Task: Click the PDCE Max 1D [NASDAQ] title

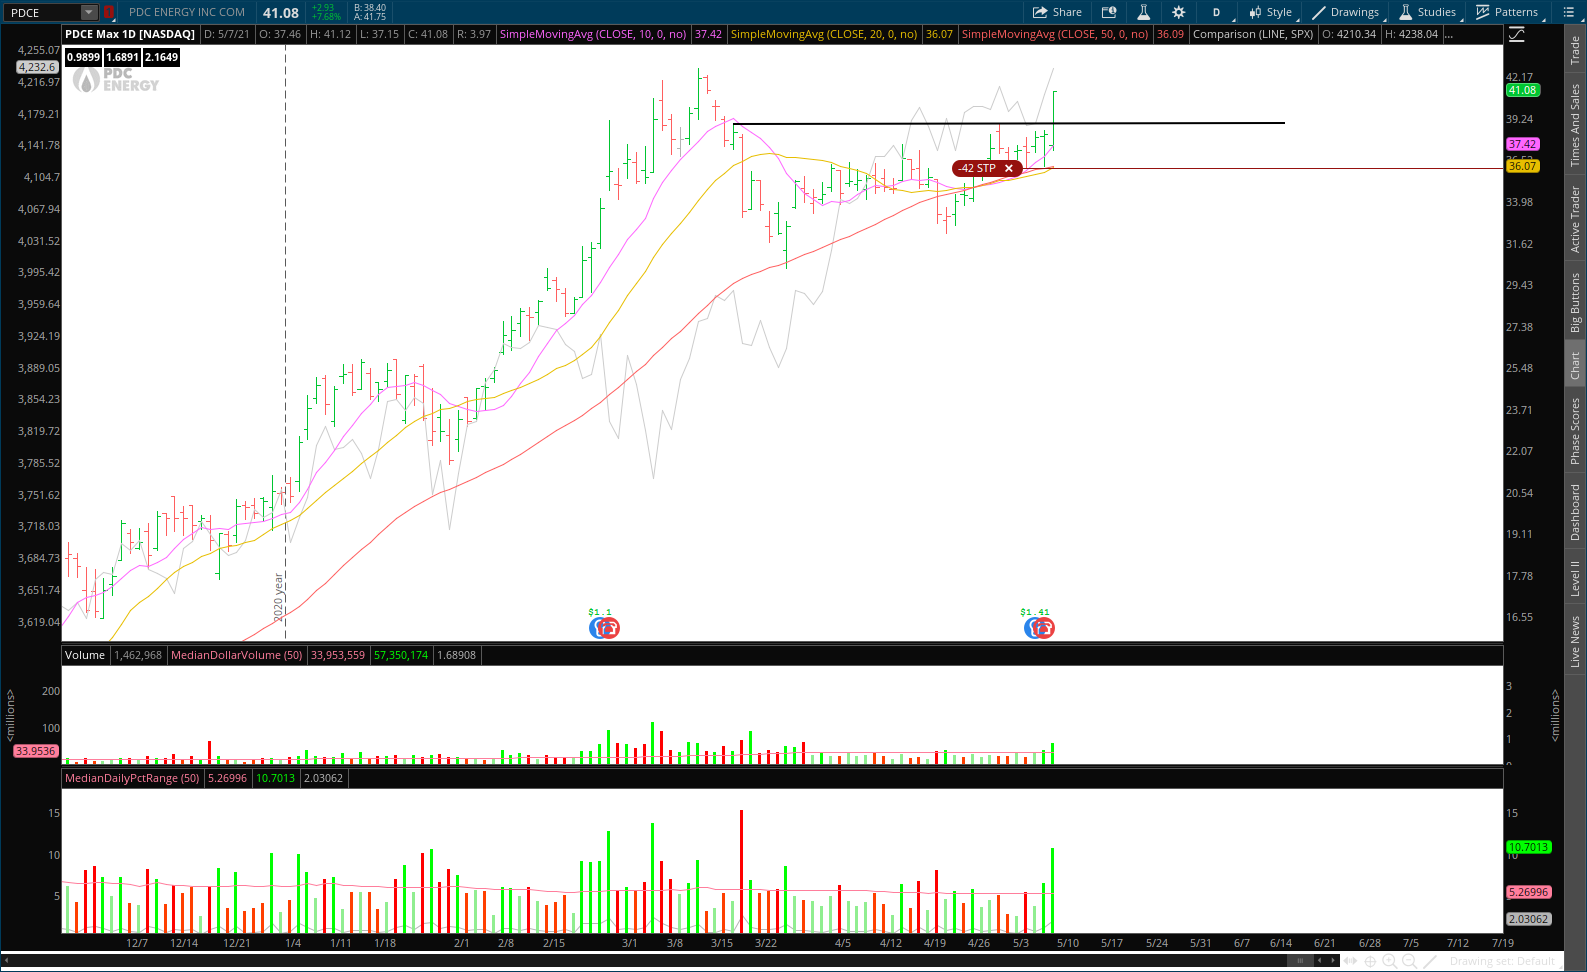Action: pyautogui.click(x=130, y=34)
